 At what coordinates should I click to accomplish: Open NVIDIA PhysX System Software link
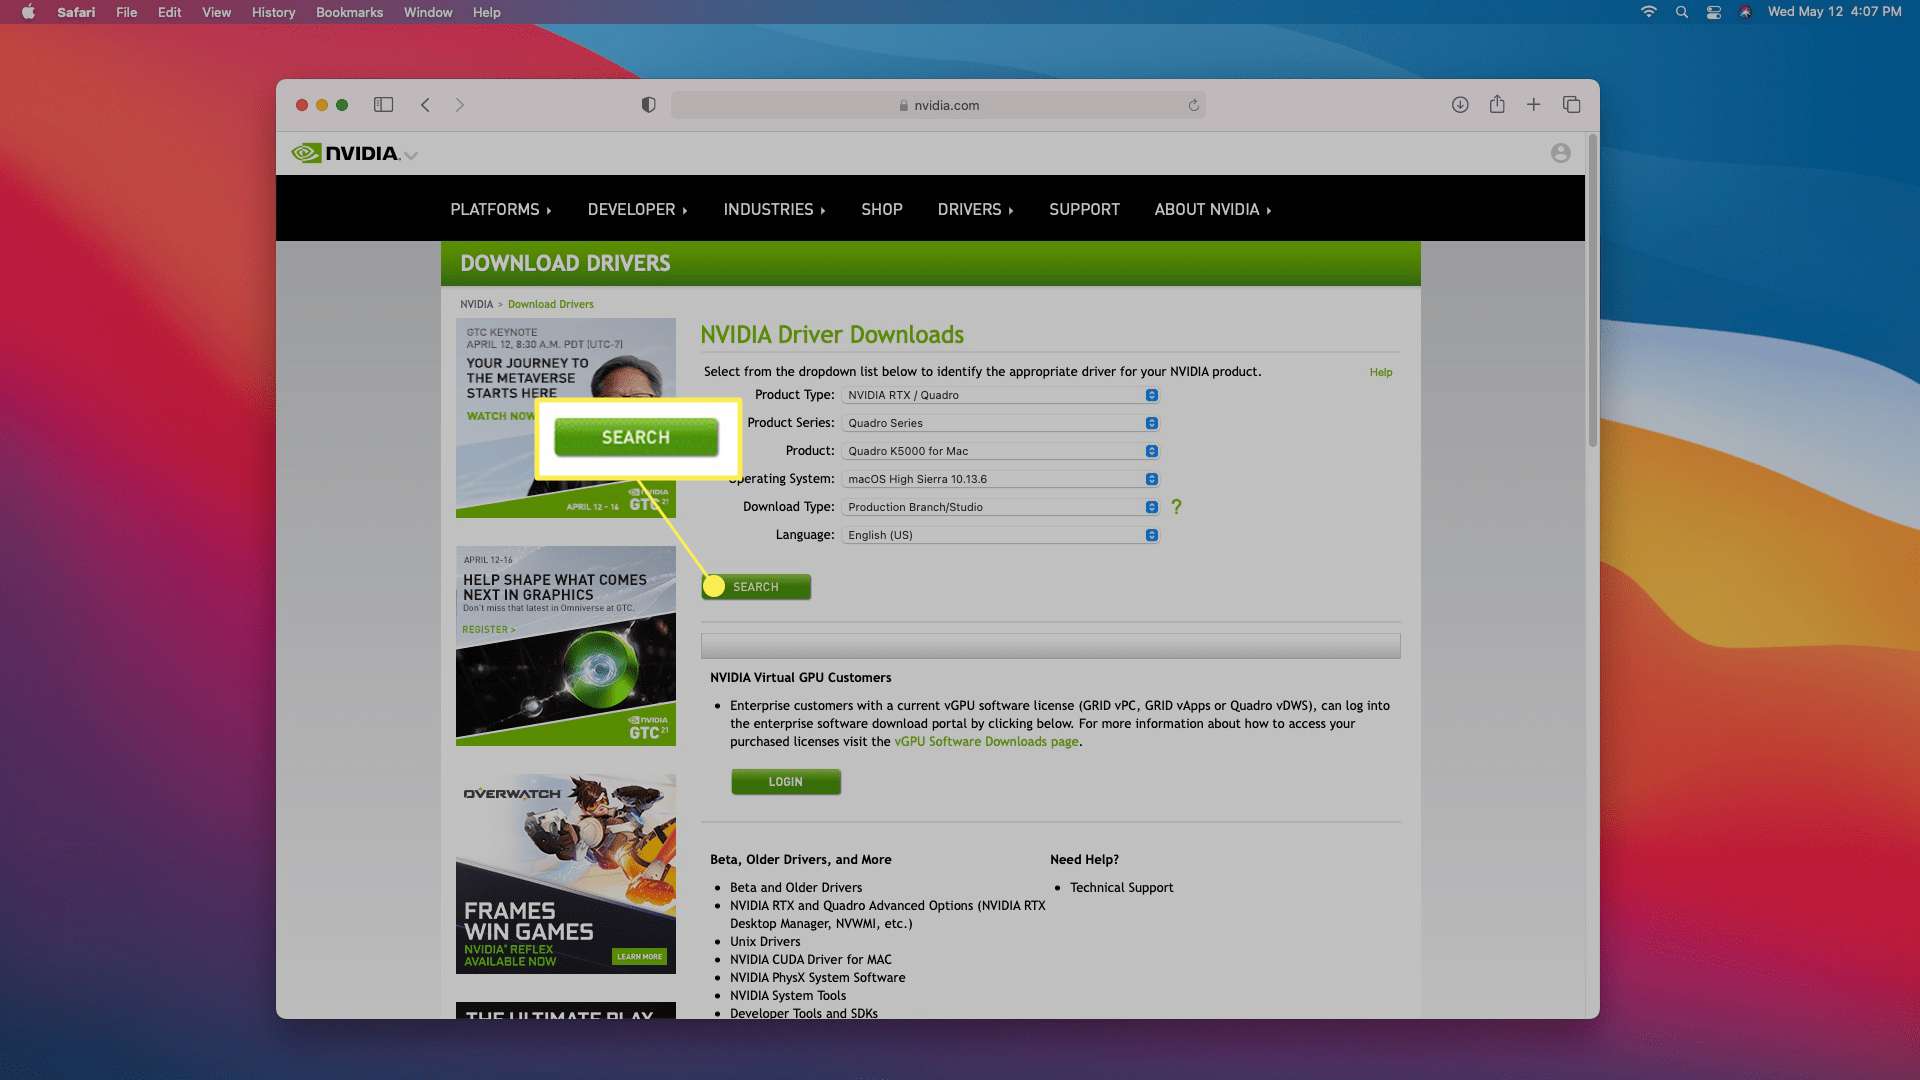818,978
